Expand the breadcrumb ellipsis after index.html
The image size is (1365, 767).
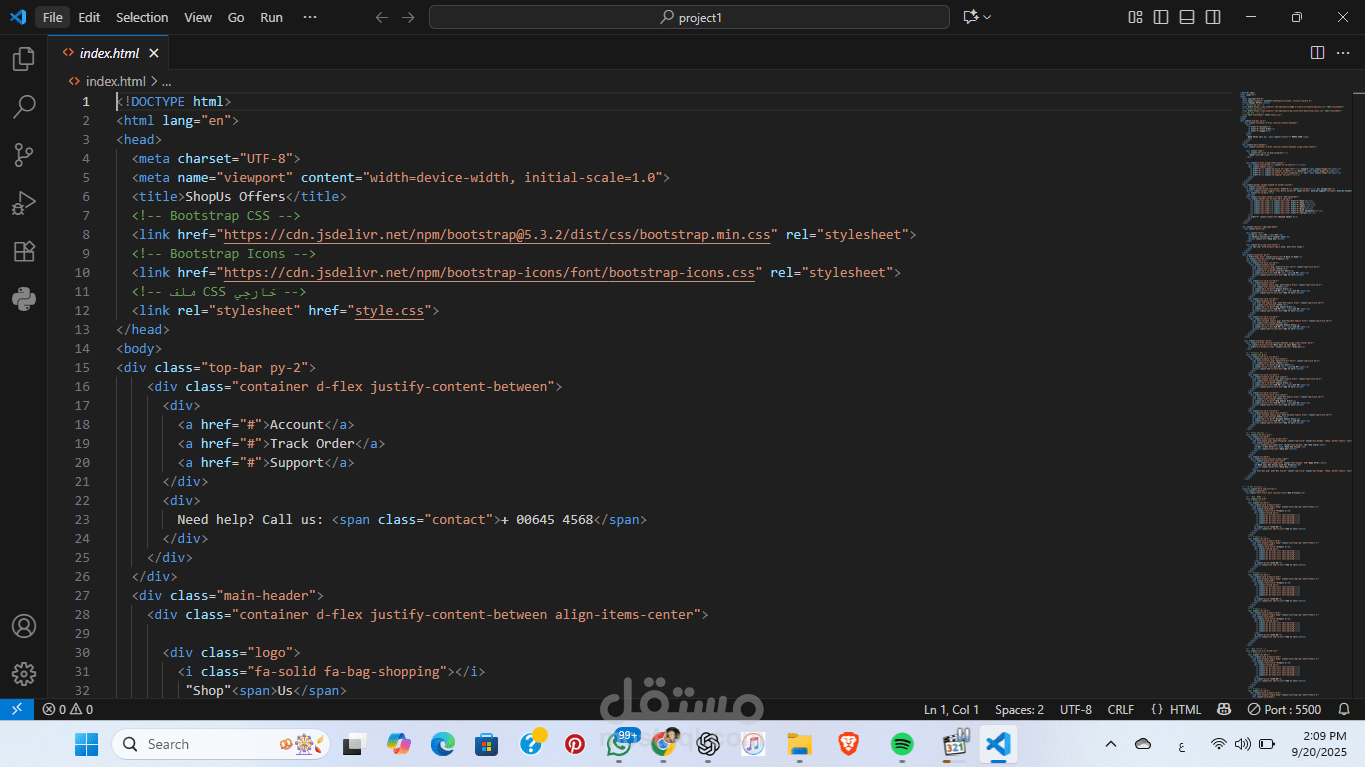tap(166, 81)
